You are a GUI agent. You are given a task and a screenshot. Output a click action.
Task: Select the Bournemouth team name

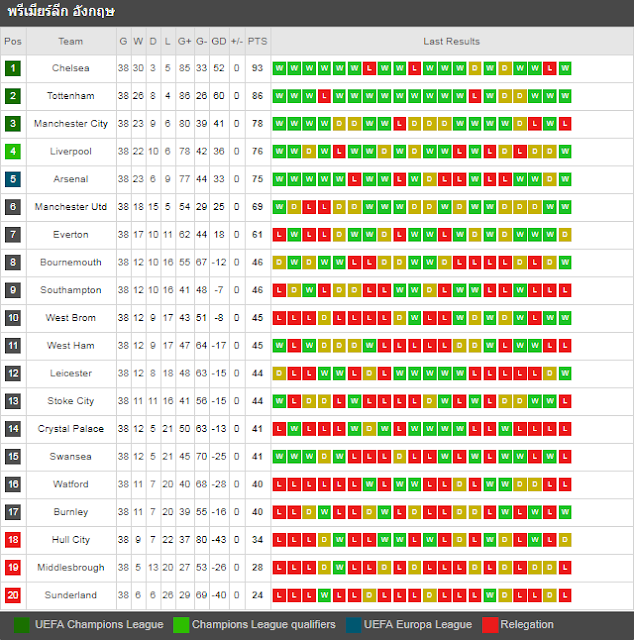71,262
